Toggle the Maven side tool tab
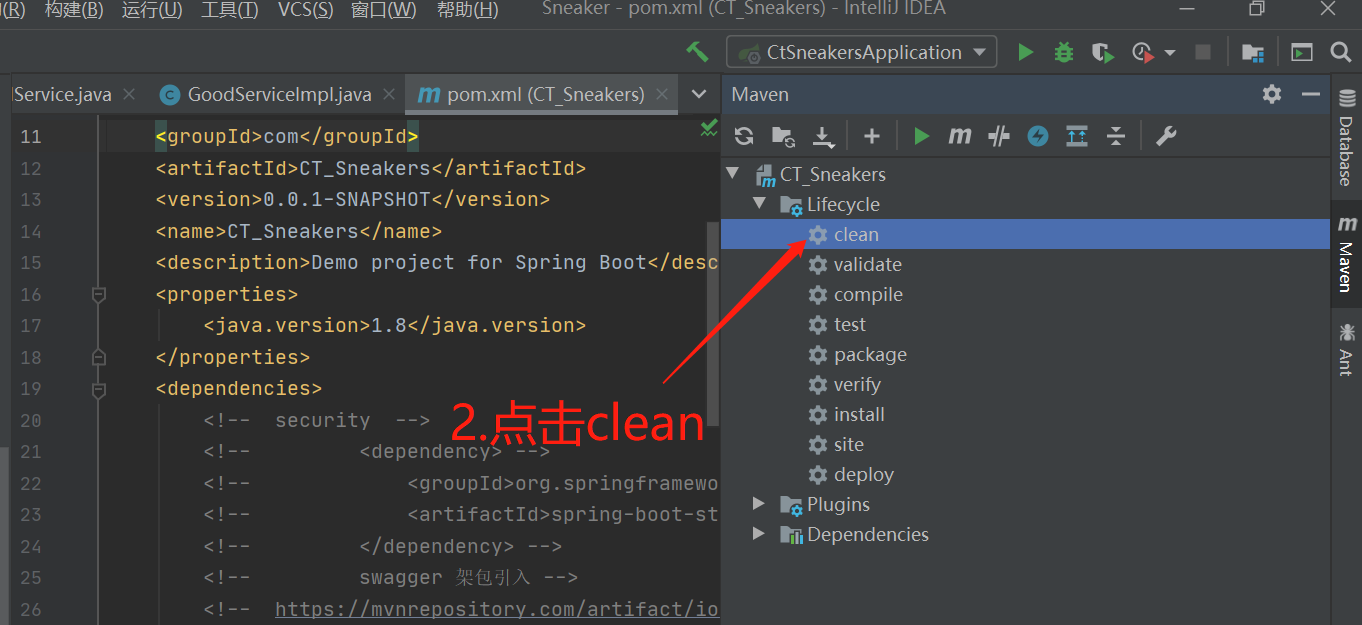 point(1346,253)
